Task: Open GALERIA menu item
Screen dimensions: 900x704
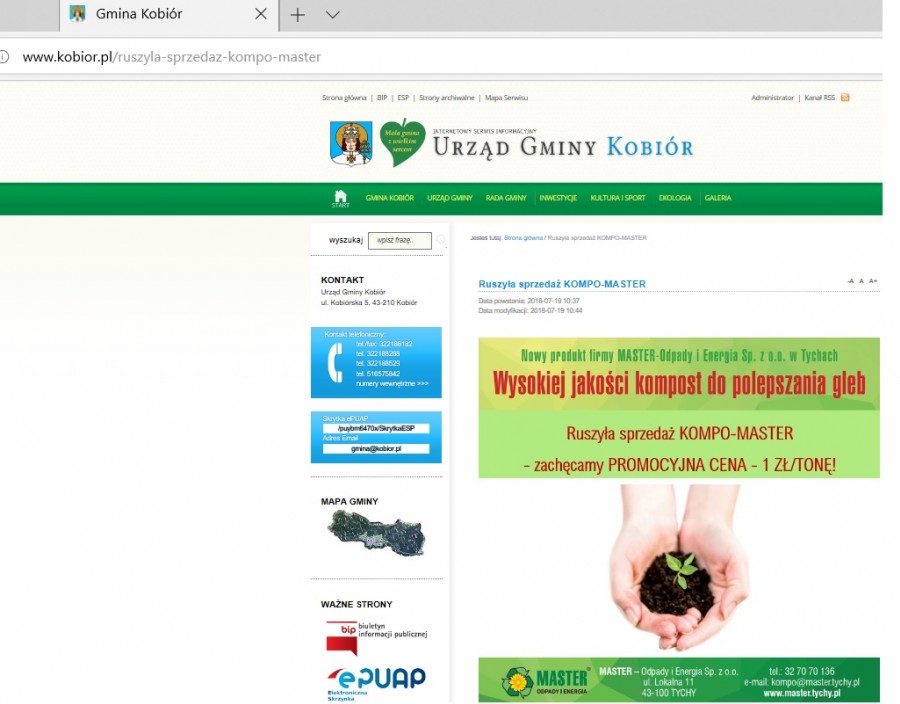Action: tap(717, 198)
